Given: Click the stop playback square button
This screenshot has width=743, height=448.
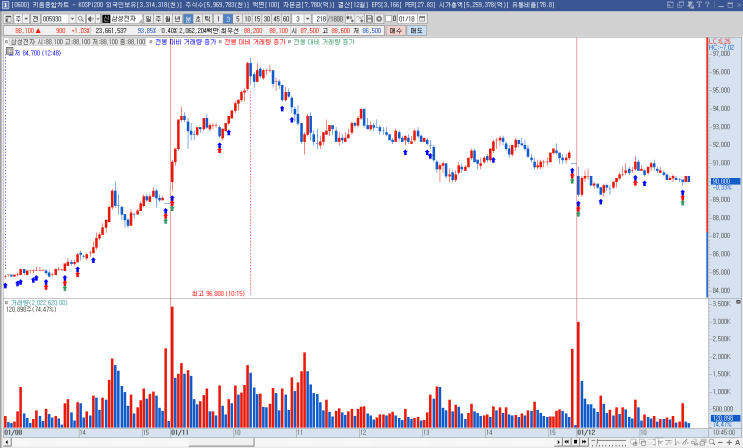Looking at the screenshot, I should (x=575, y=442).
